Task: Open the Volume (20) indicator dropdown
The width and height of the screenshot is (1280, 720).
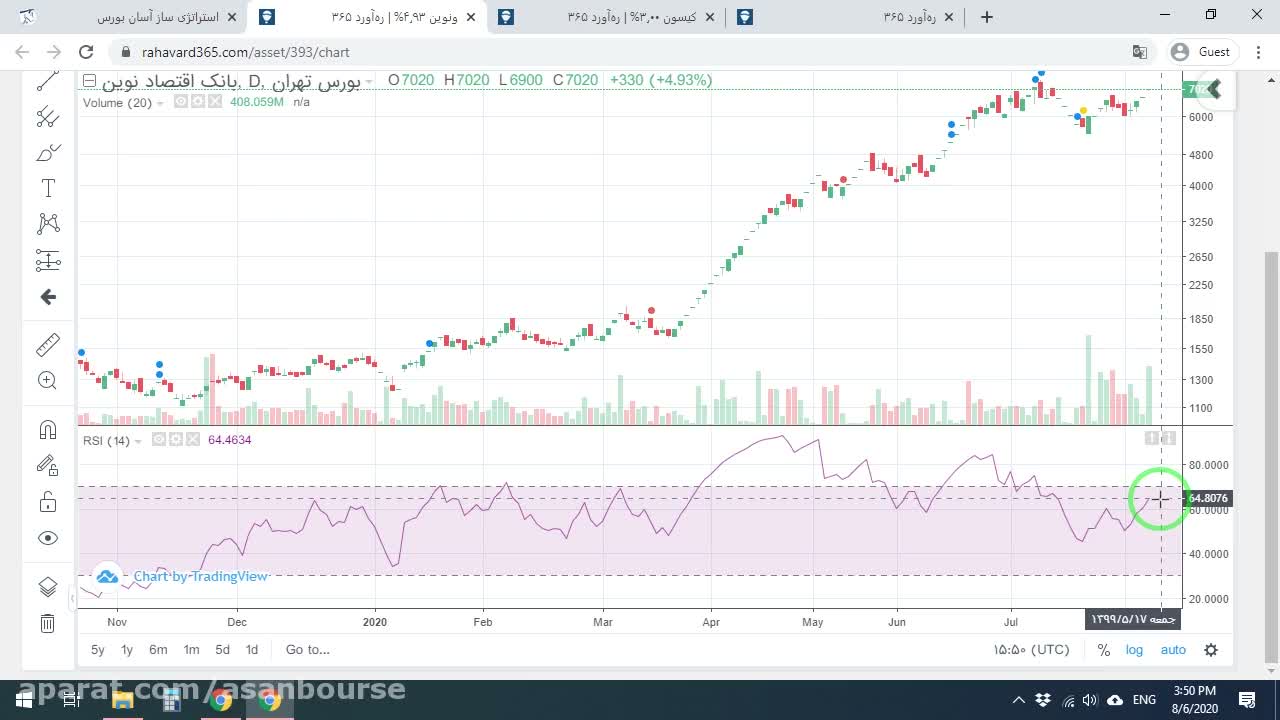Action: (x=160, y=103)
